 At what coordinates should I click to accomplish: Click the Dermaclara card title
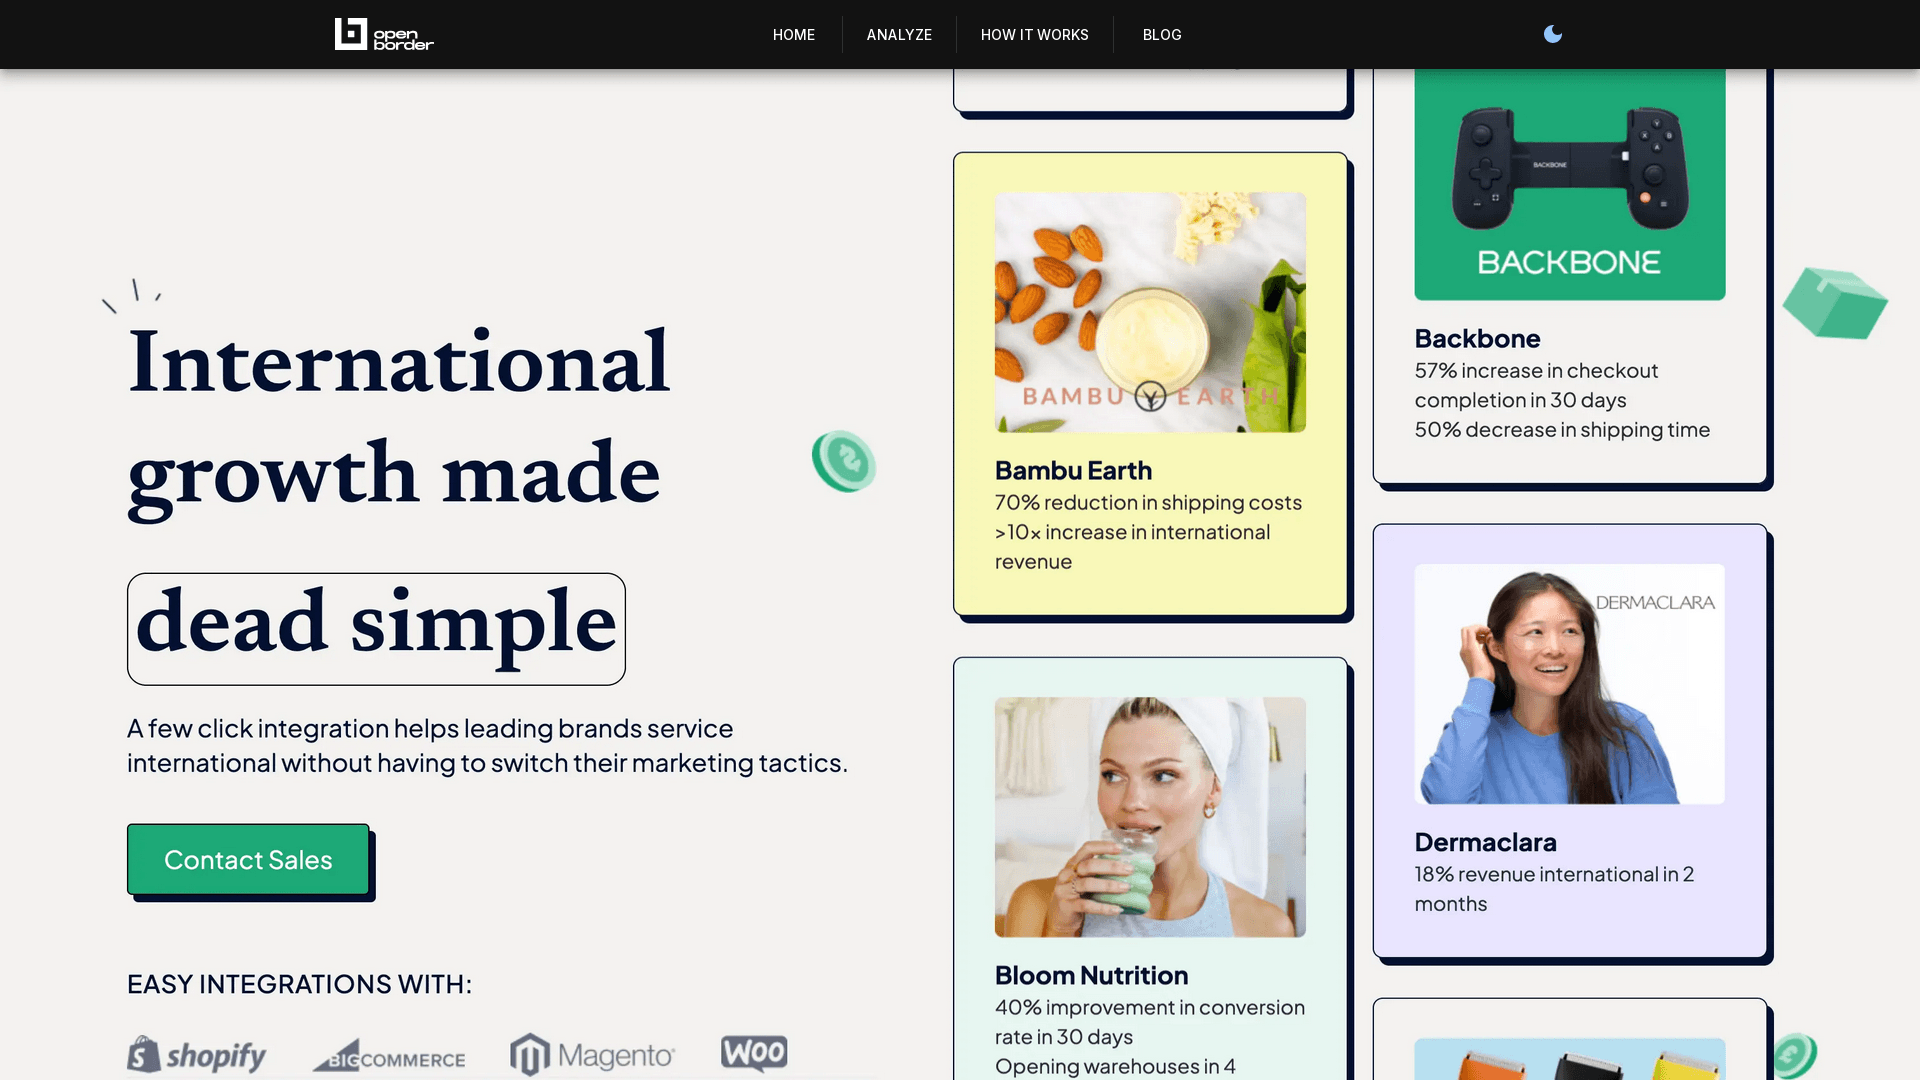tap(1485, 842)
